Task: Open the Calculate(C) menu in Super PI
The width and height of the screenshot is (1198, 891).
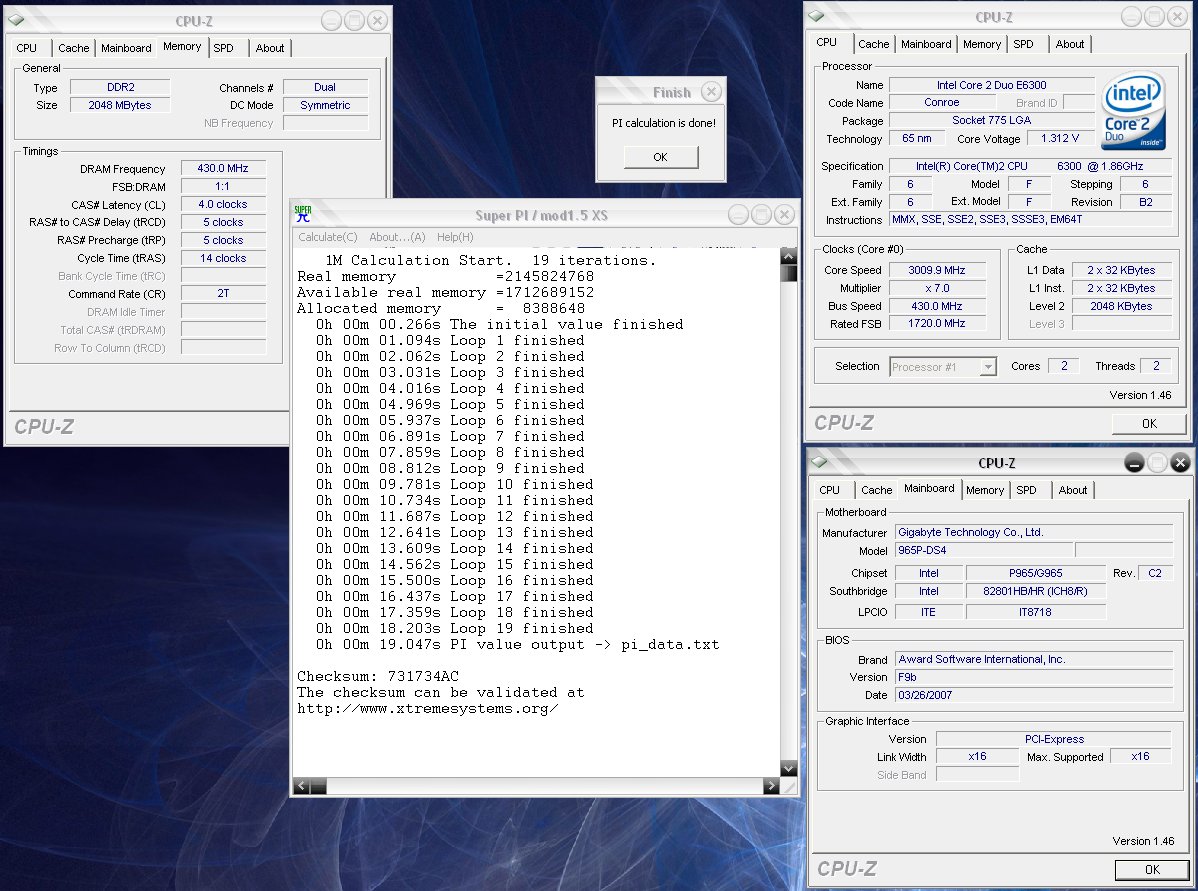Action: coord(327,237)
